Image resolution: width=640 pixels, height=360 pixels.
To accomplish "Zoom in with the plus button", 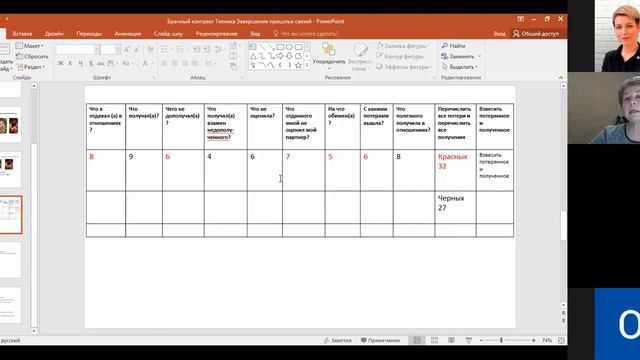I will tap(533, 340).
